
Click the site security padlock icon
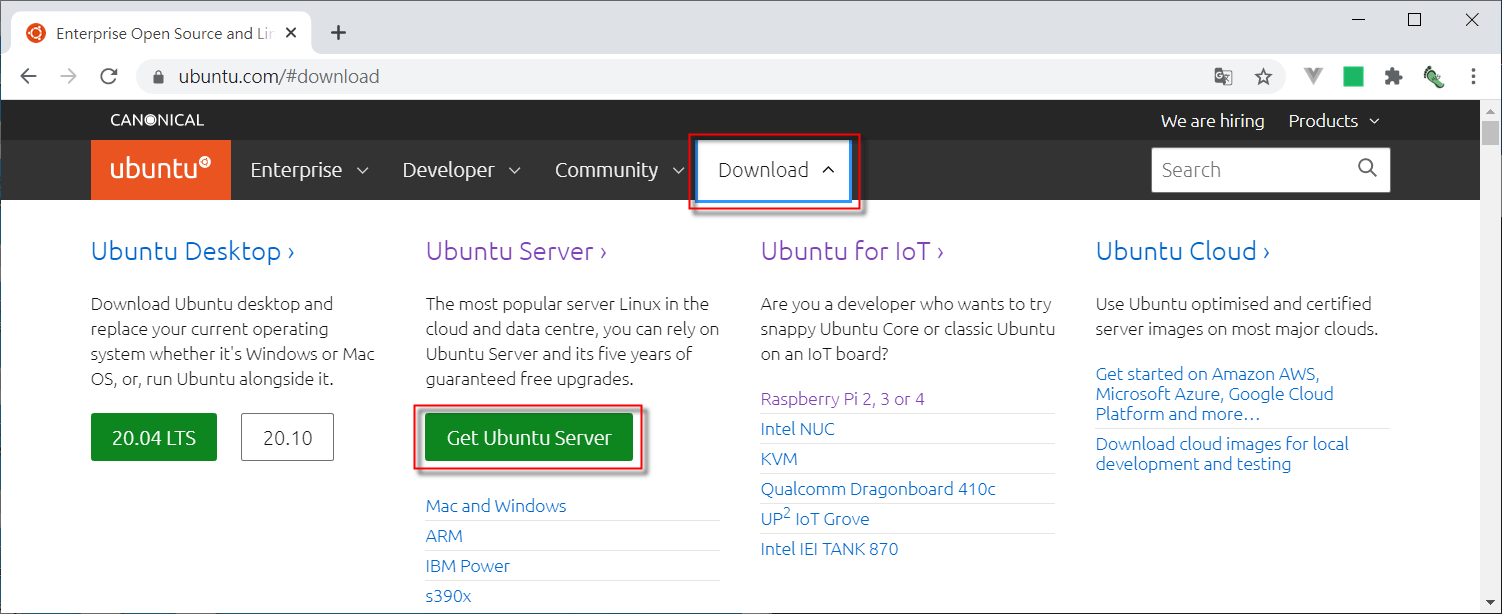157,75
